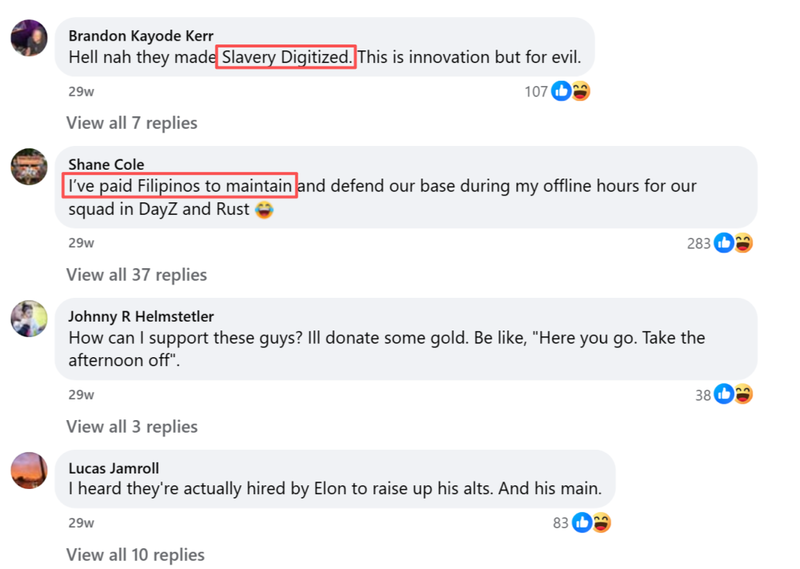Viewport: 800px width, 569px height.
Task: Expand View all 37 replies
Action: (x=136, y=274)
